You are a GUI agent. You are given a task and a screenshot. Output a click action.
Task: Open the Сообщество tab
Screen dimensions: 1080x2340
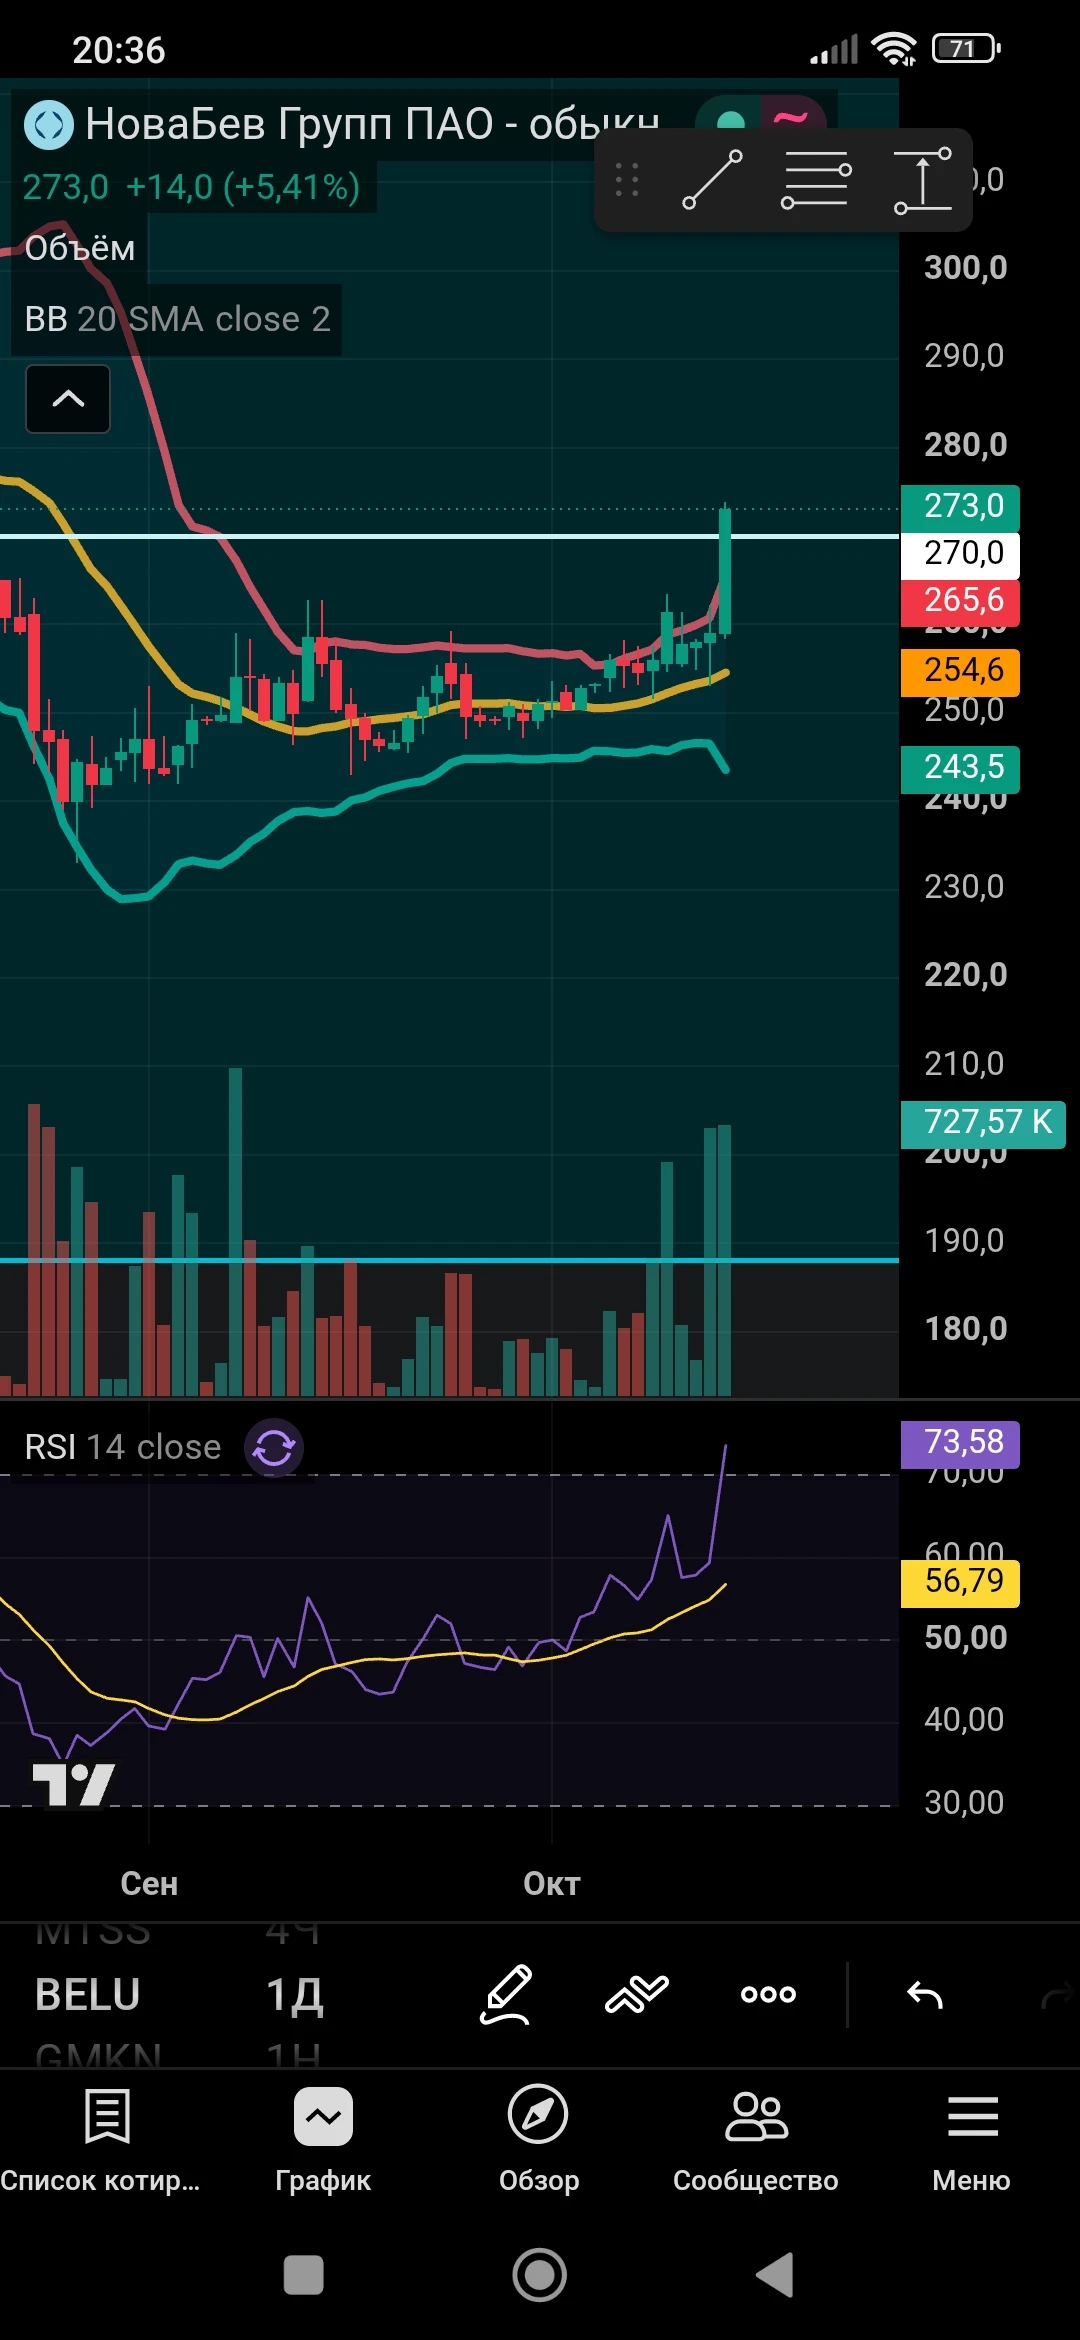(x=756, y=2138)
